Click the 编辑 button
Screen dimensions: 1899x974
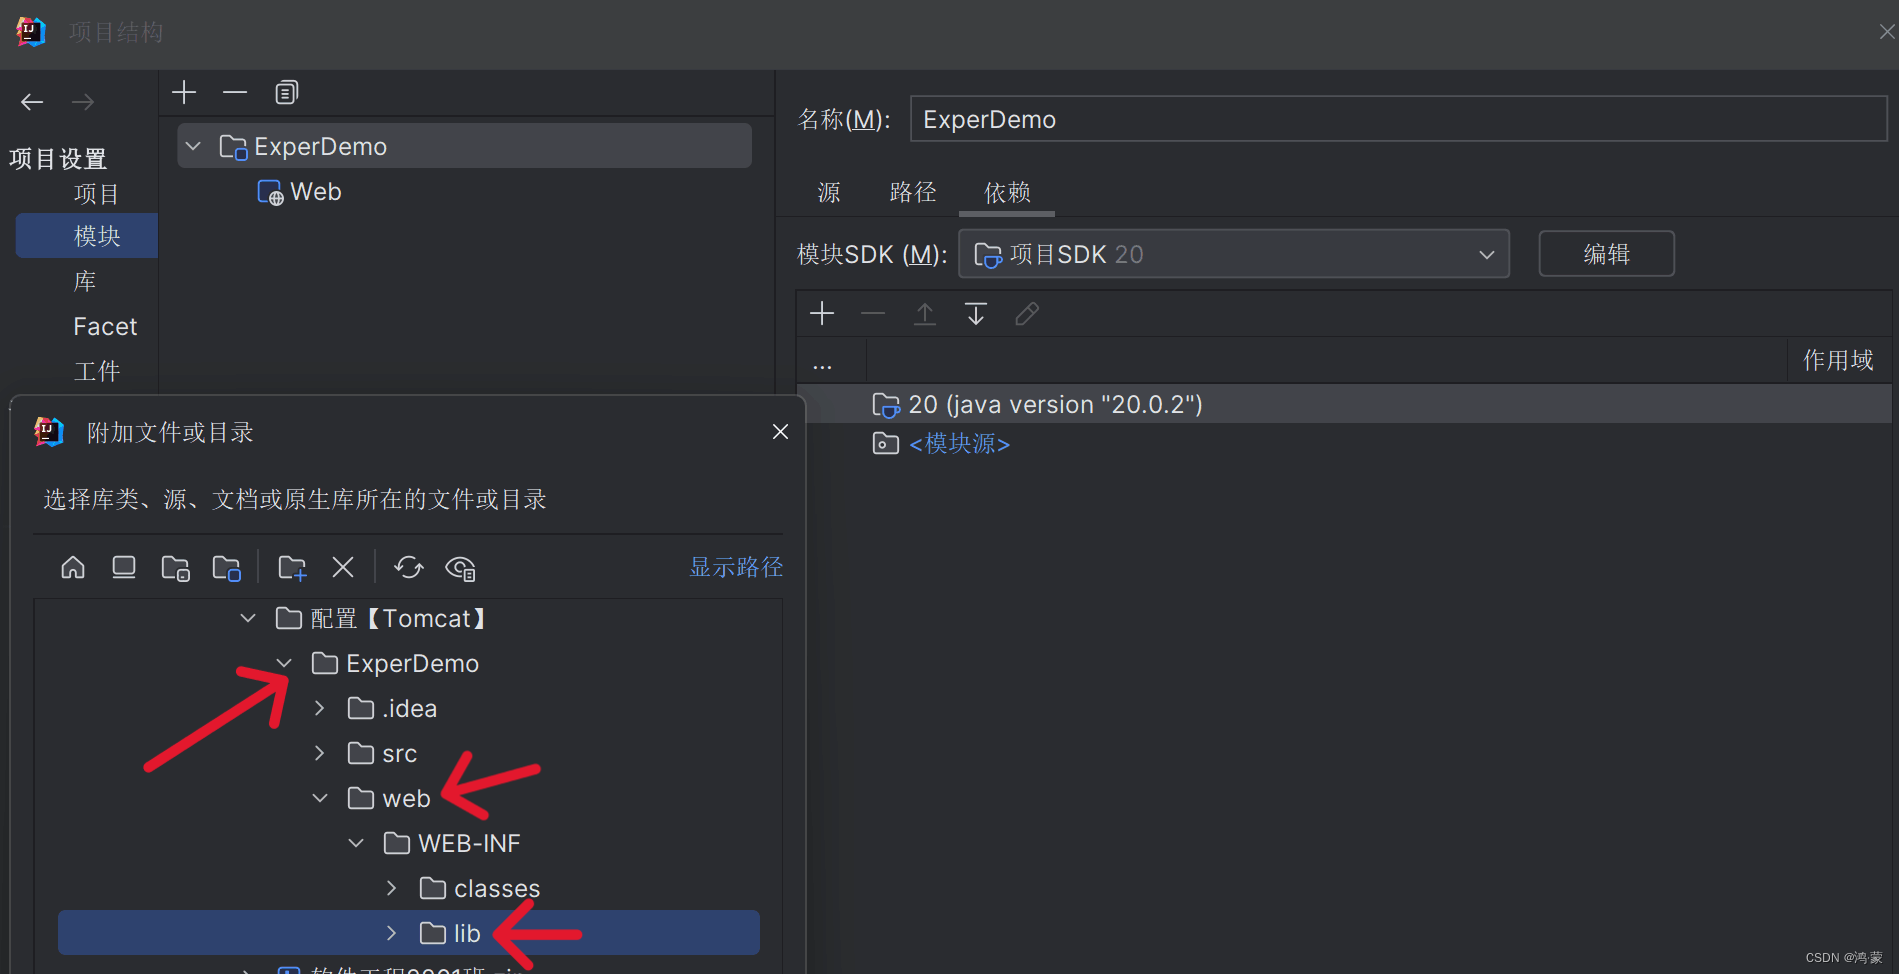pyautogui.click(x=1606, y=254)
